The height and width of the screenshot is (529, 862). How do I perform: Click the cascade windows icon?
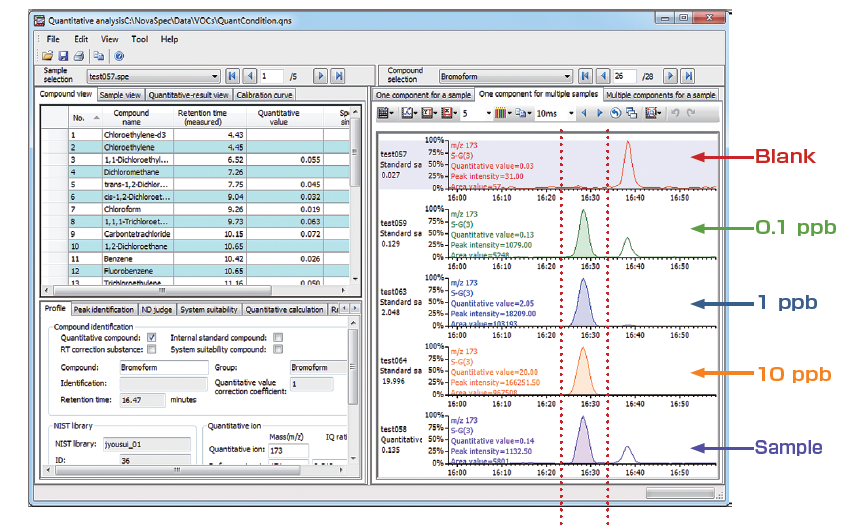point(632,113)
